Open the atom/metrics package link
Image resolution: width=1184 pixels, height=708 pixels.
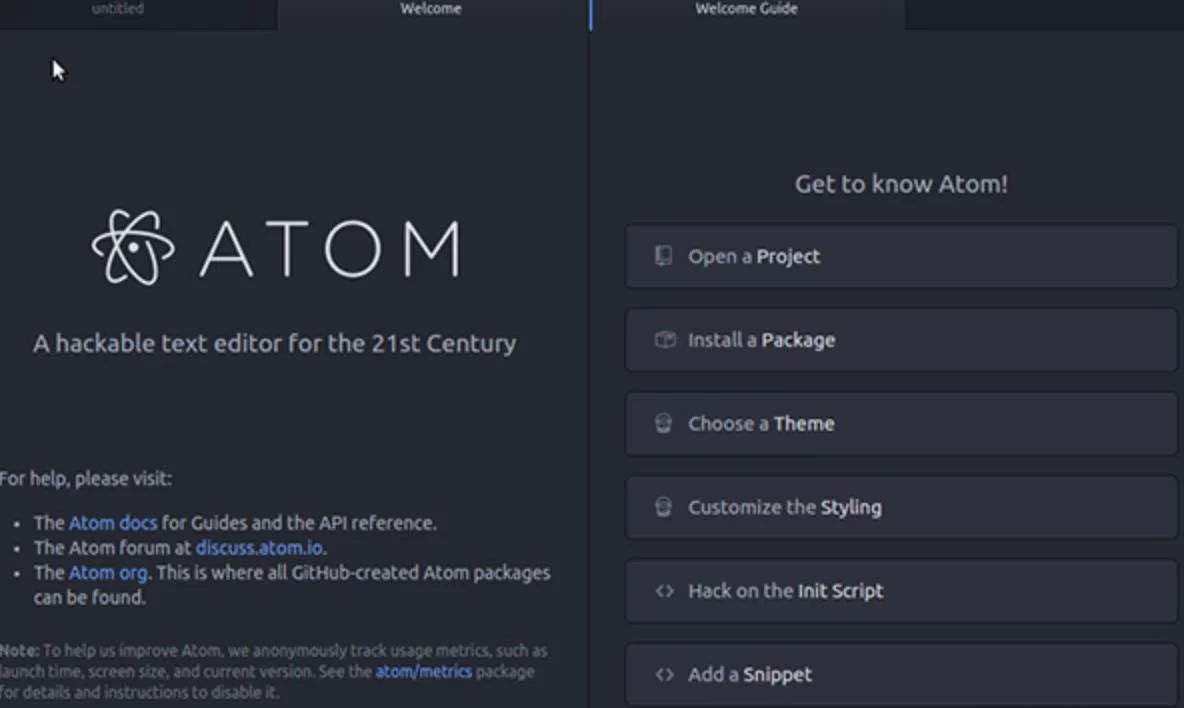[x=424, y=672]
